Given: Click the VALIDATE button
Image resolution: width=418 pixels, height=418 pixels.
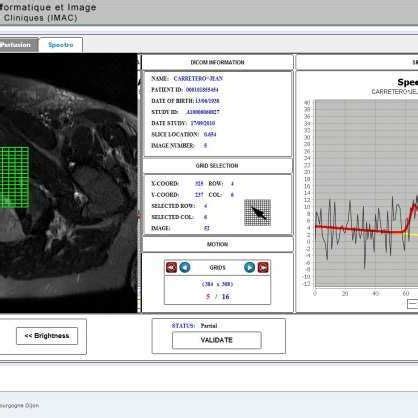Looking at the screenshot, I should [217, 340].
